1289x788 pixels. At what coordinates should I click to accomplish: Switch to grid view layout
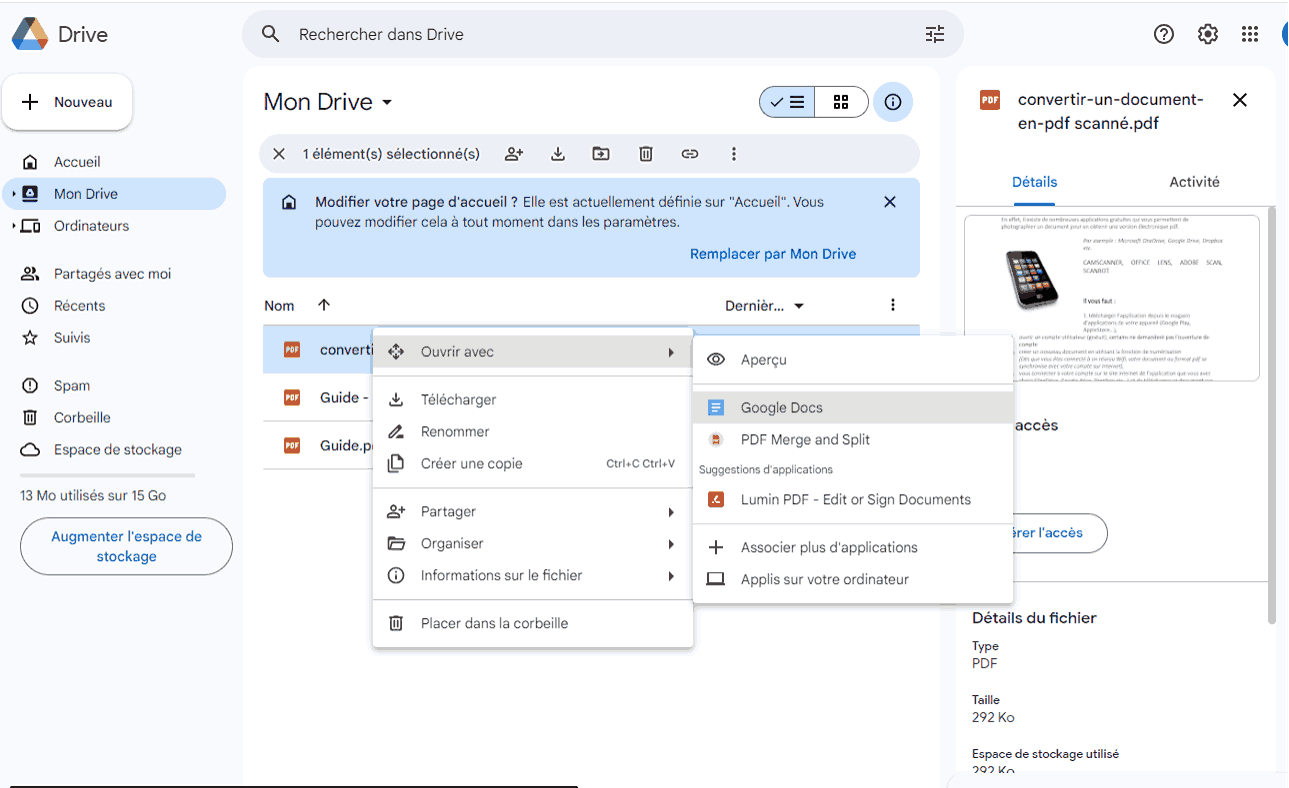(x=841, y=102)
